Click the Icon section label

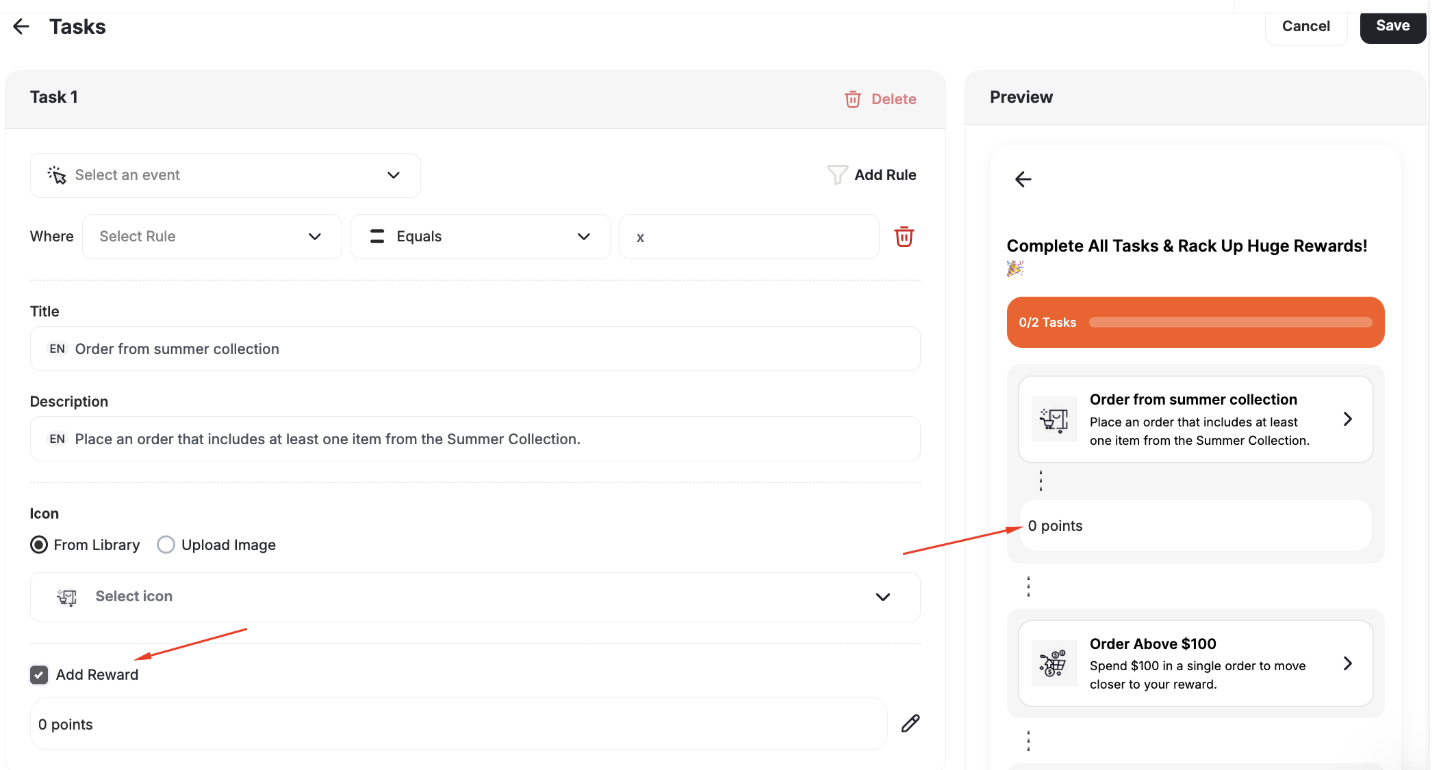pos(44,513)
